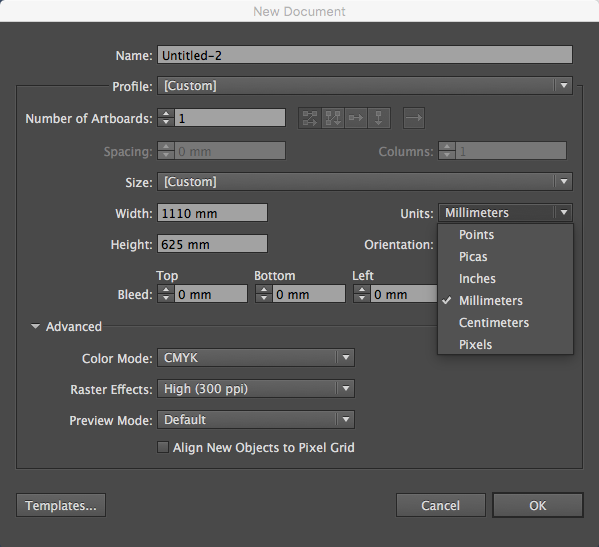Open the Profile dropdown

pyautogui.click(x=364, y=86)
